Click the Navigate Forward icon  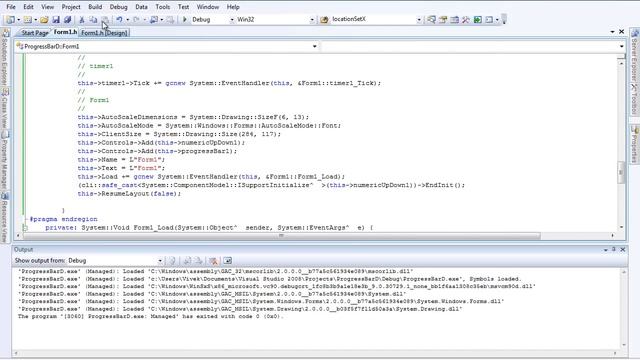coord(170,20)
